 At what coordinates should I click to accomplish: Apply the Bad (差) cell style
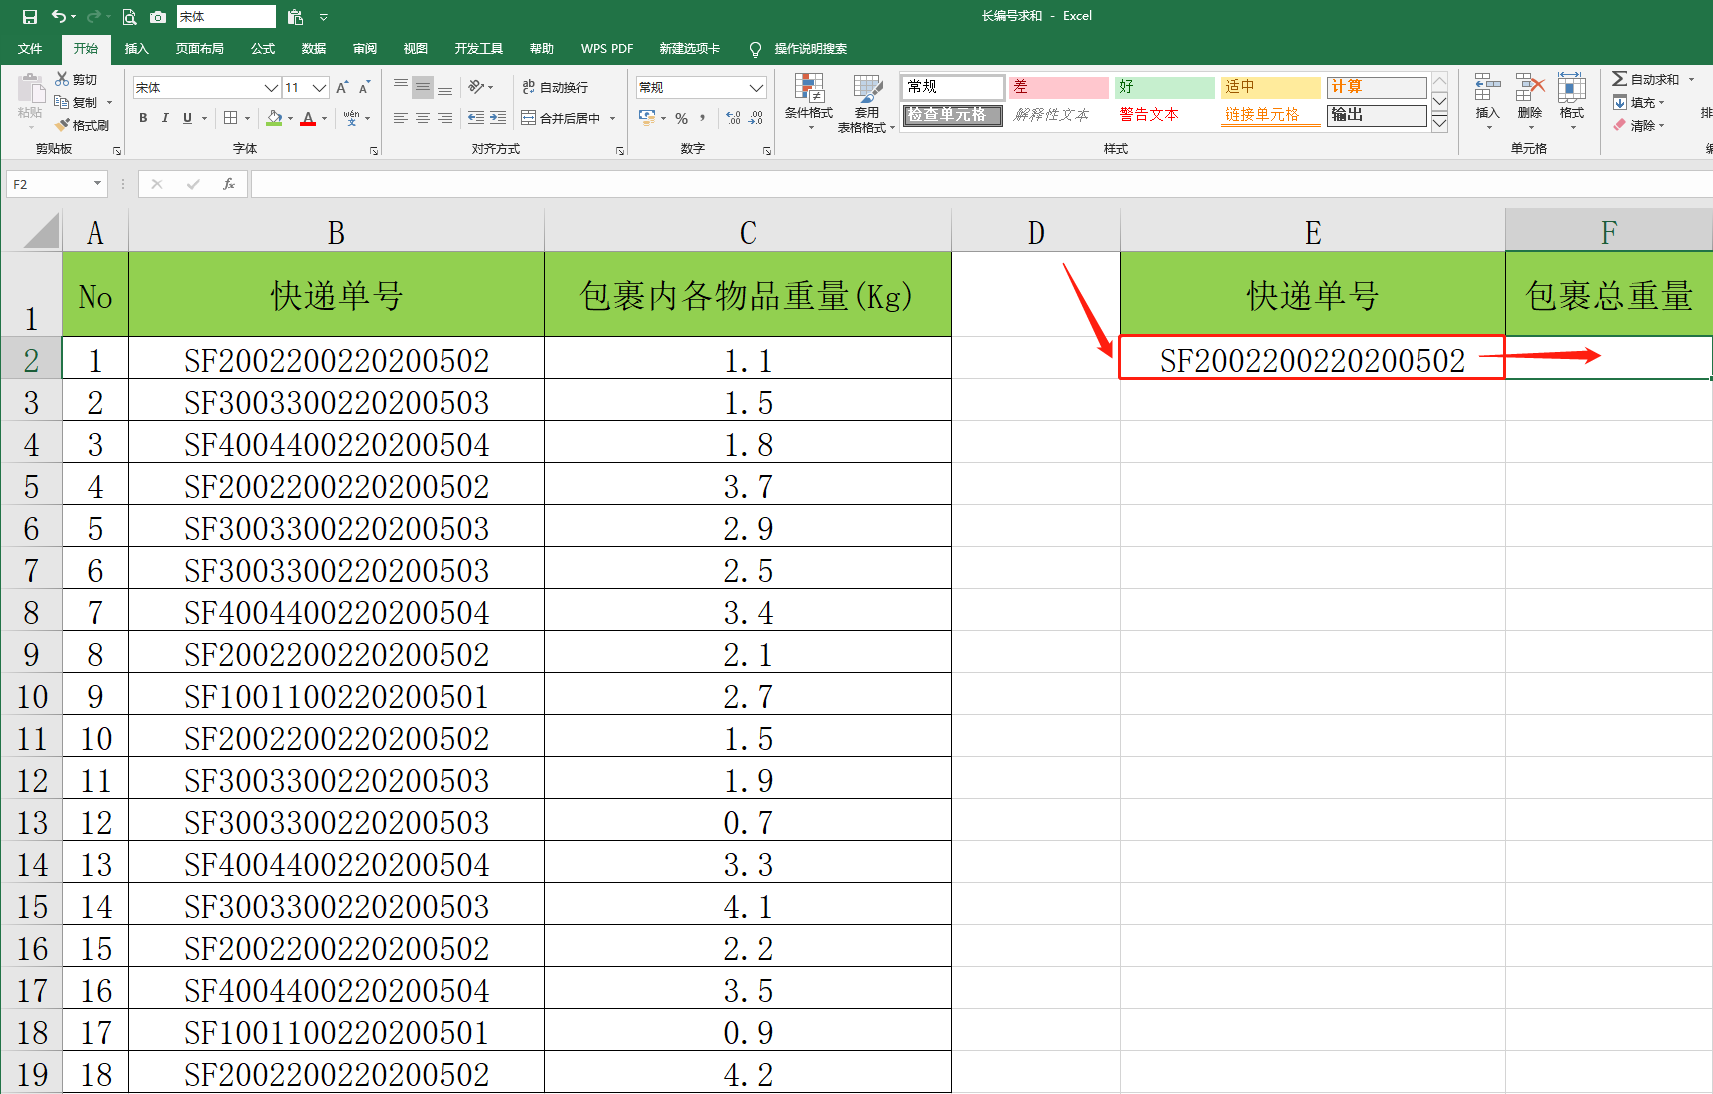pyautogui.click(x=1058, y=87)
